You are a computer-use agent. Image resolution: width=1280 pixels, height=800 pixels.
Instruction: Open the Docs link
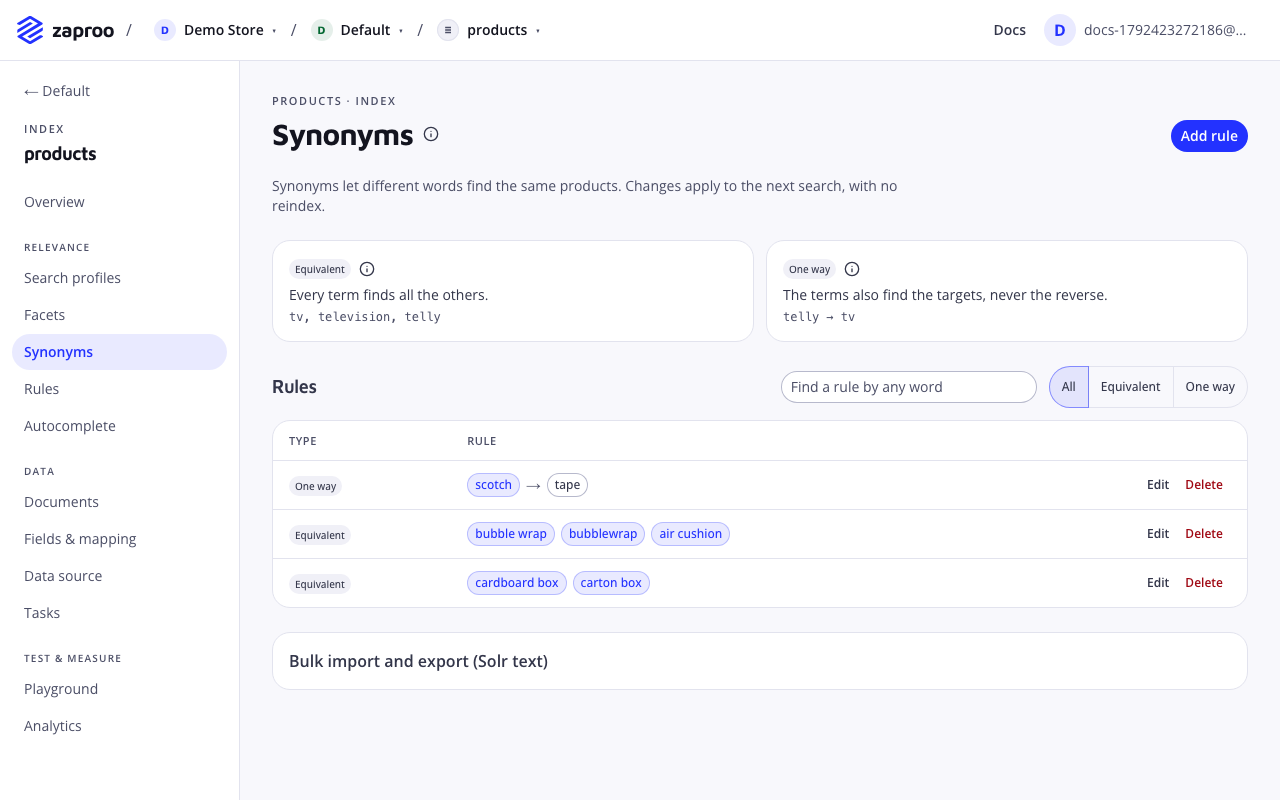(x=1010, y=30)
